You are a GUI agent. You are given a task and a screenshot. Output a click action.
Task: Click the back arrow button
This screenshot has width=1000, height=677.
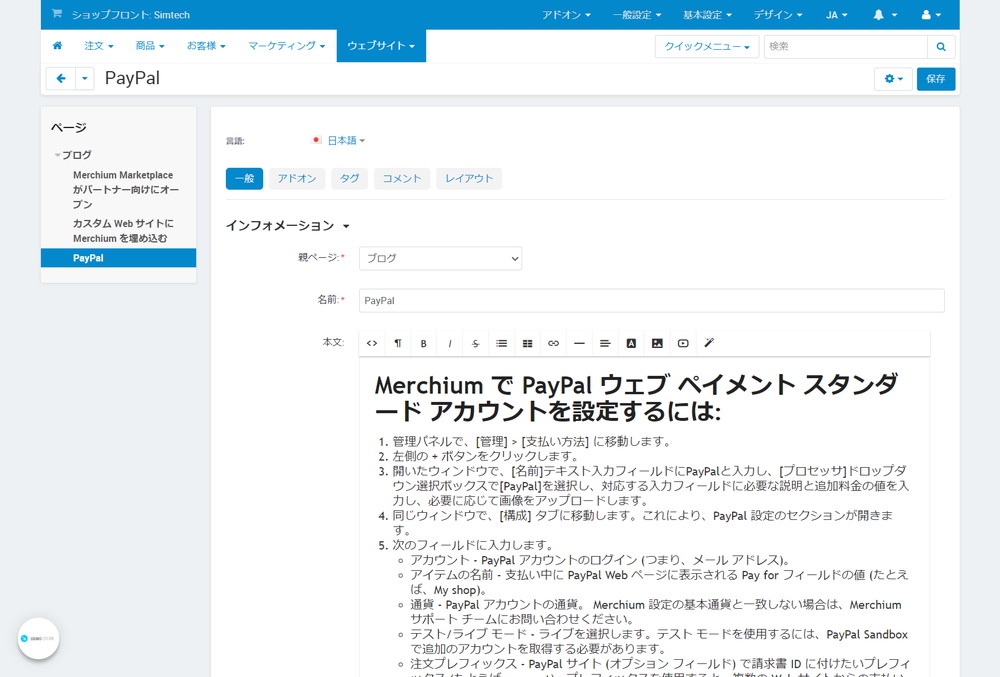coord(61,78)
